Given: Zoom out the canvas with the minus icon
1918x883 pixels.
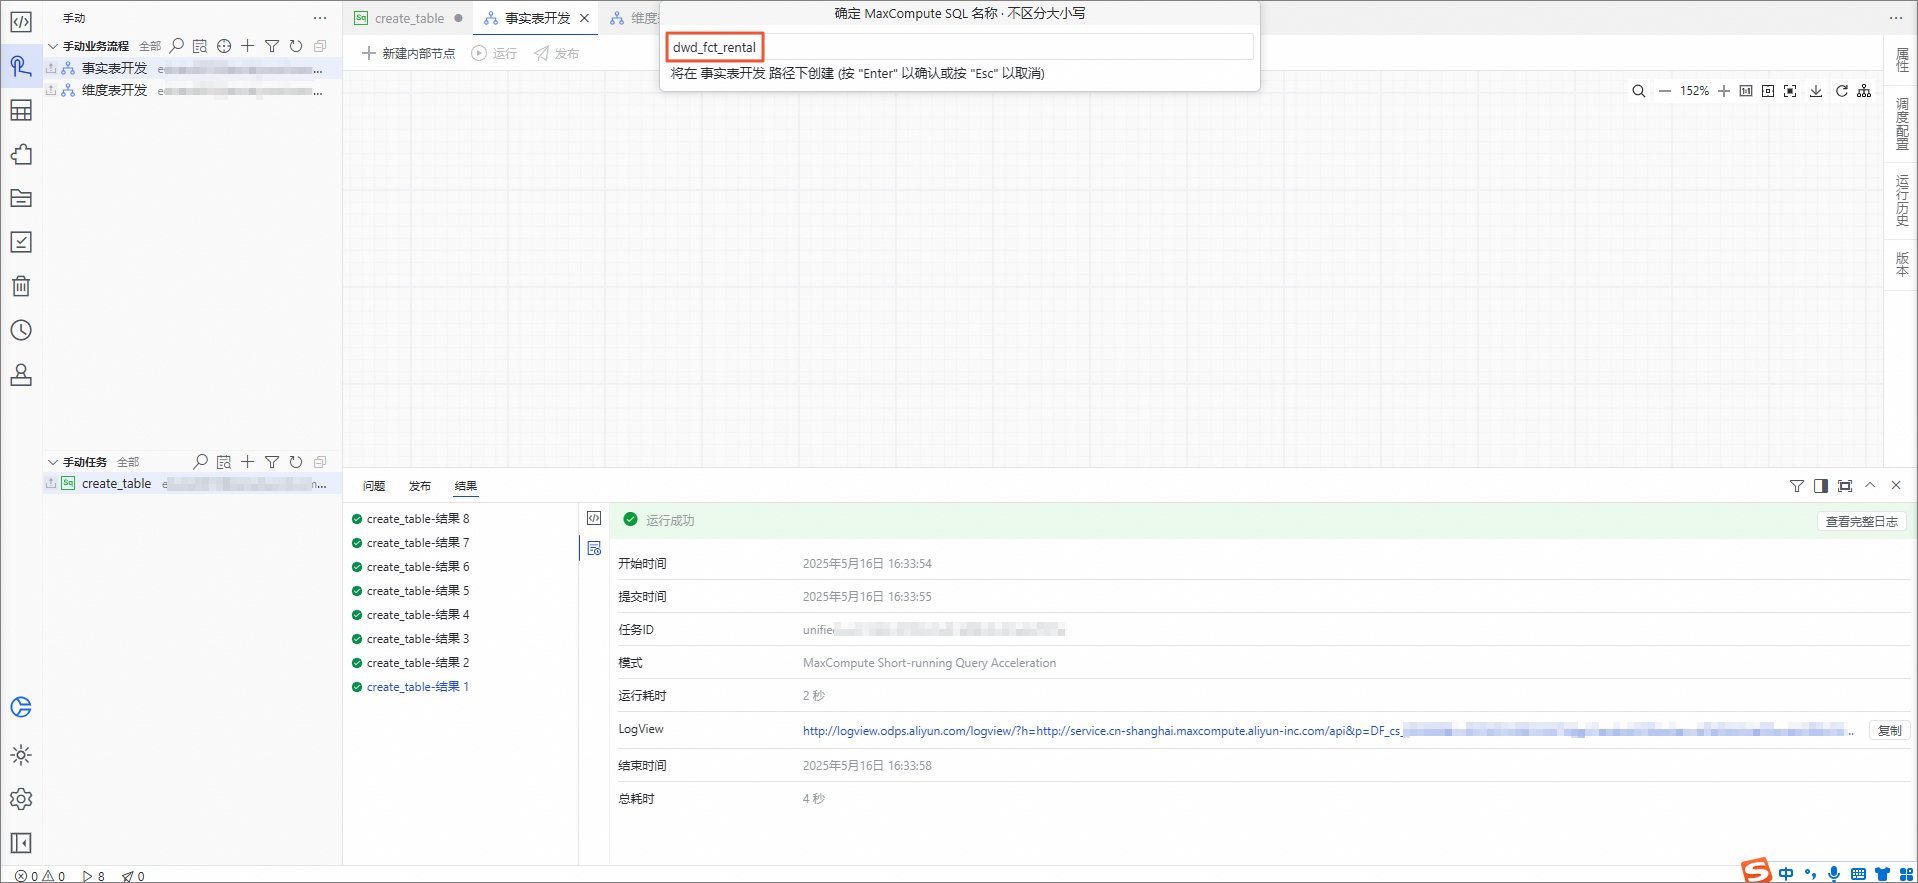Looking at the screenshot, I should click(1665, 91).
